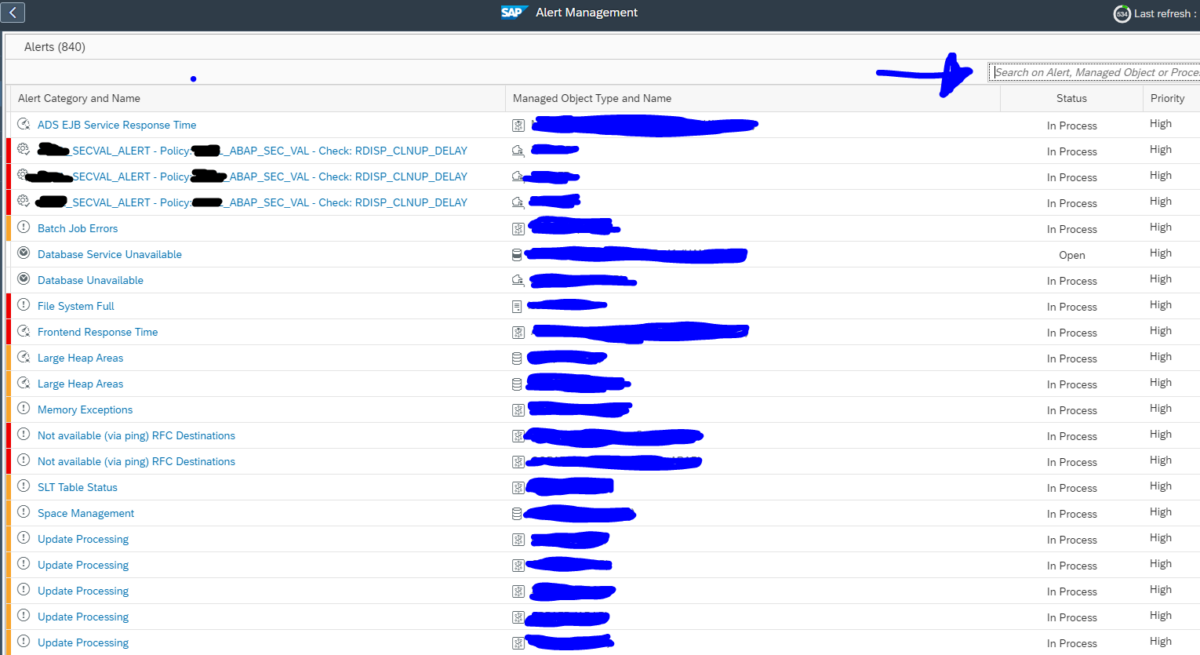Click the SAP logo in the header
This screenshot has width=1200, height=655.
(x=513, y=13)
